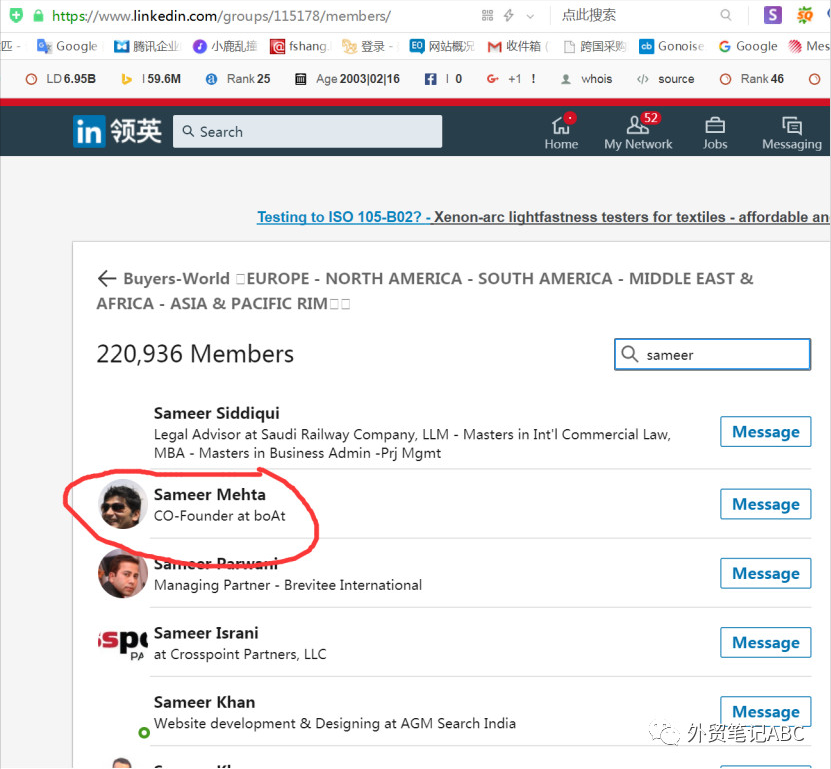Click the magnifier icon in member search

coord(629,354)
